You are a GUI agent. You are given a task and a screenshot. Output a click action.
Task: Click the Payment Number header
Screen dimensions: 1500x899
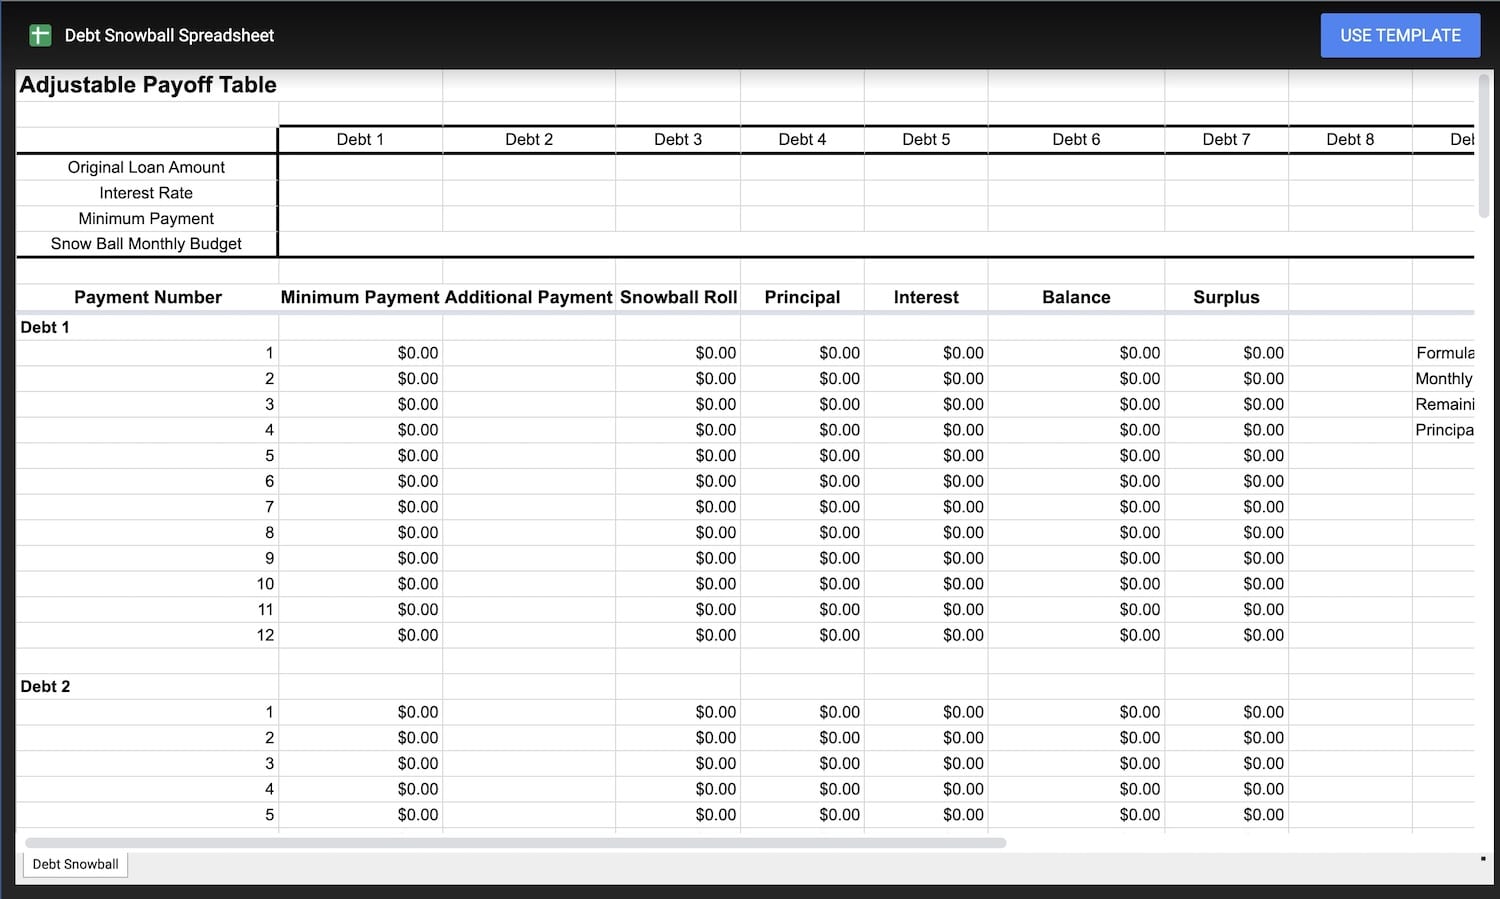pyautogui.click(x=148, y=297)
